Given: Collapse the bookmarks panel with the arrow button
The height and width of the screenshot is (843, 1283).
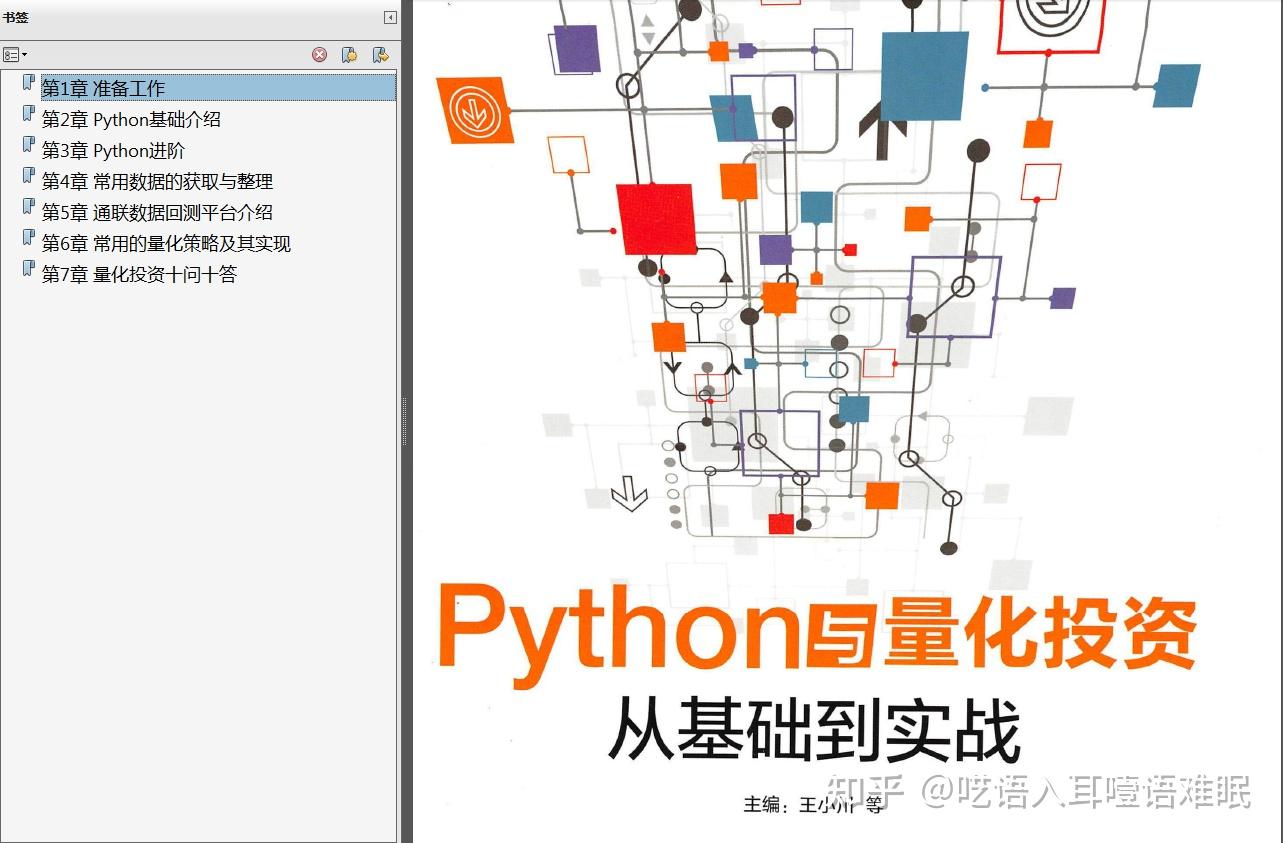Looking at the screenshot, I should (x=389, y=17).
